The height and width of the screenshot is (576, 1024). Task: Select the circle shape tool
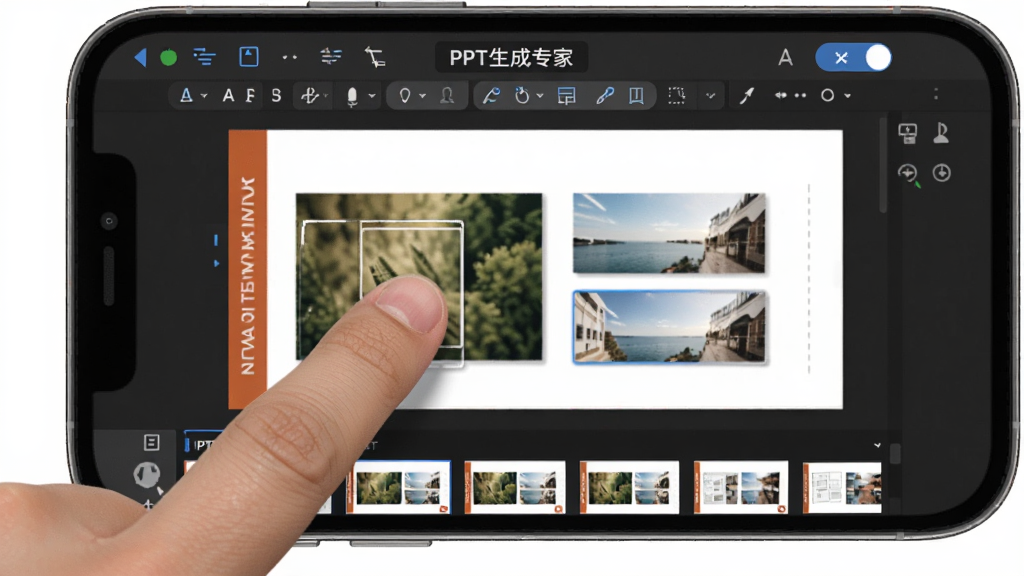click(827, 95)
